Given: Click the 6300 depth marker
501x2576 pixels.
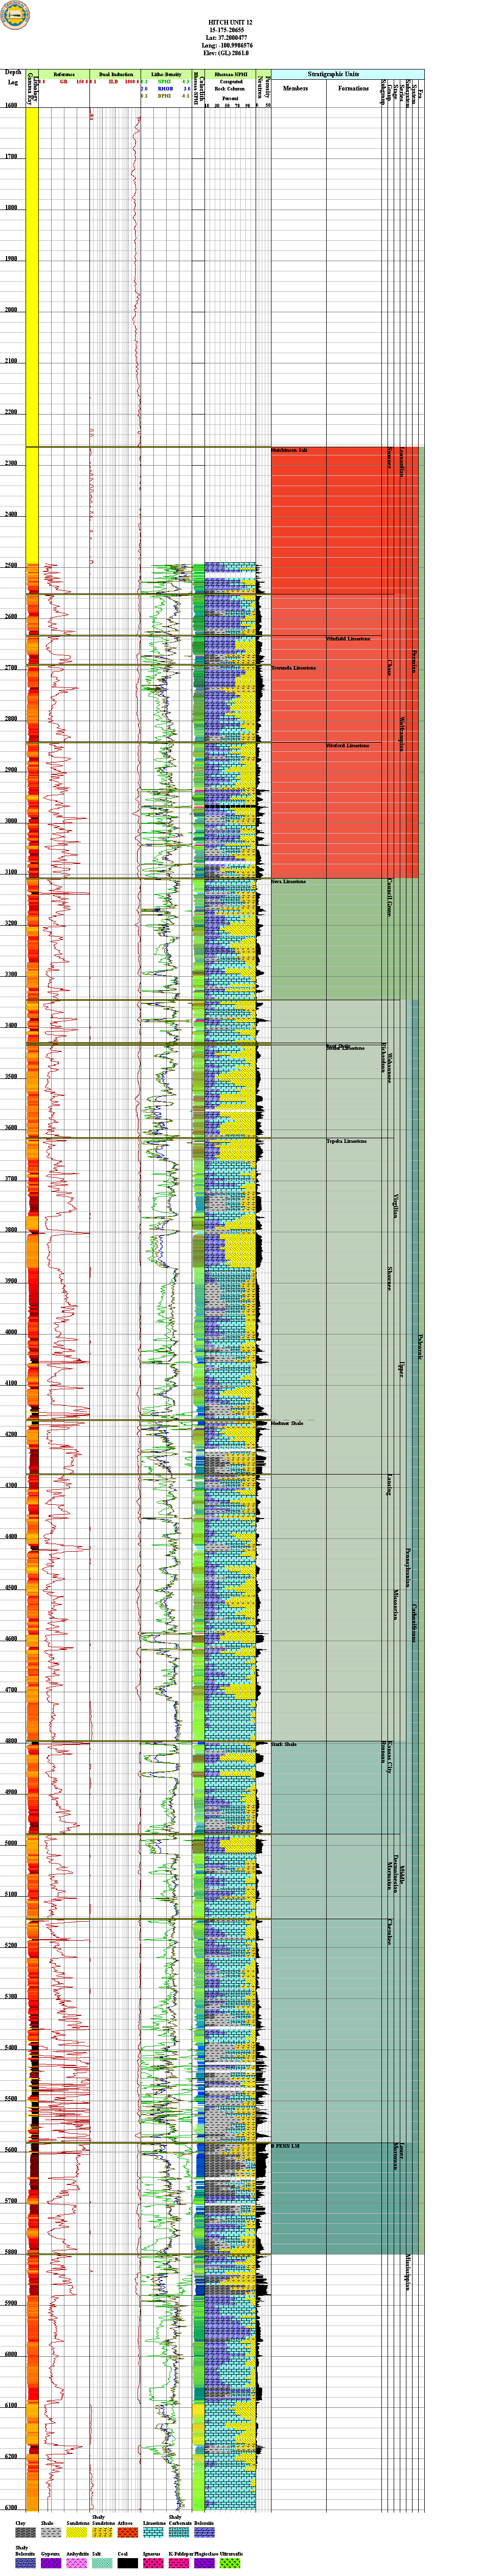Looking at the screenshot, I should pos(11,2508).
